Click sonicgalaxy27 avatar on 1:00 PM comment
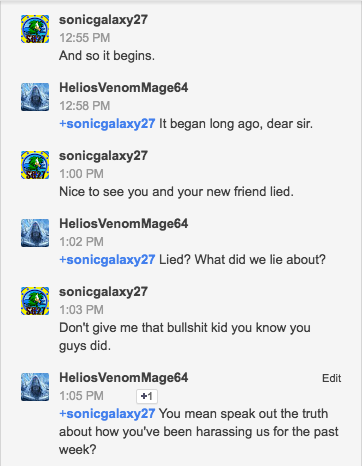 click(x=35, y=165)
